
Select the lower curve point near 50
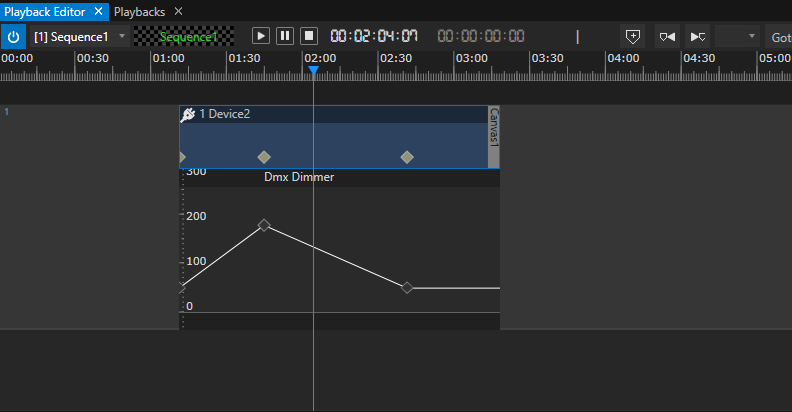tap(407, 288)
